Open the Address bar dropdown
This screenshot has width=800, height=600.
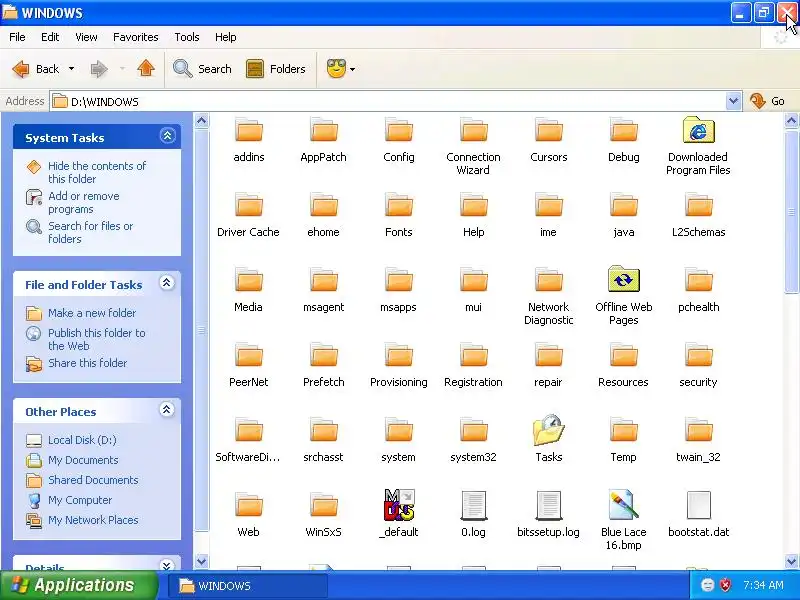pyautogui.click(x=733, y=101)
